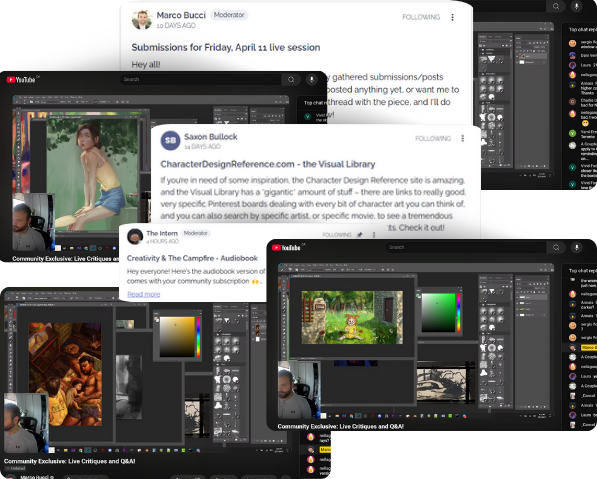Click the title 'Community Exclusive: Live Critiques and Q&A!' under the garden video
The width and height of the screenshot is (597, 479).
[340, 426]
